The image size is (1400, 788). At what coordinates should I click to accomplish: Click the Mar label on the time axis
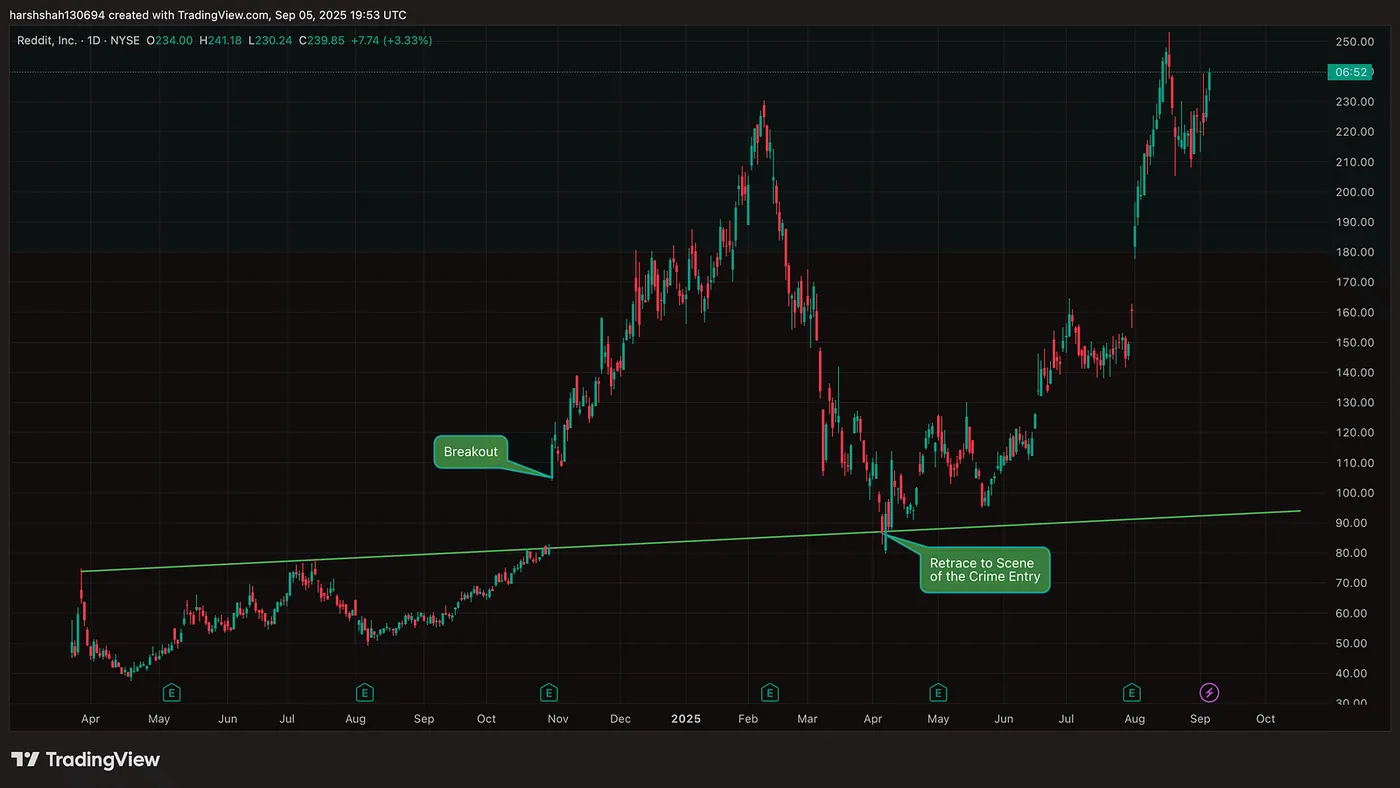point(807,719)
